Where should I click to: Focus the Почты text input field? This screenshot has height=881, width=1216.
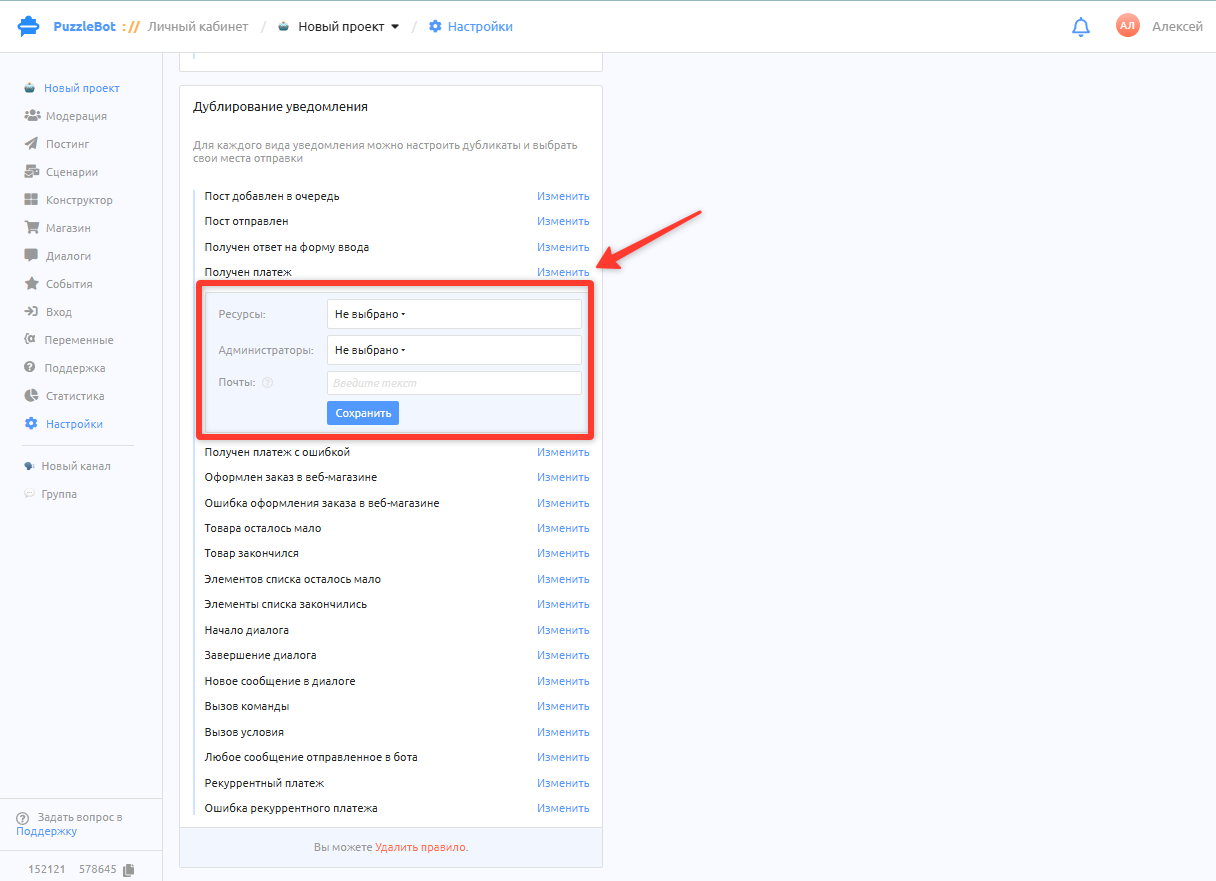click(x=454, y=383)
